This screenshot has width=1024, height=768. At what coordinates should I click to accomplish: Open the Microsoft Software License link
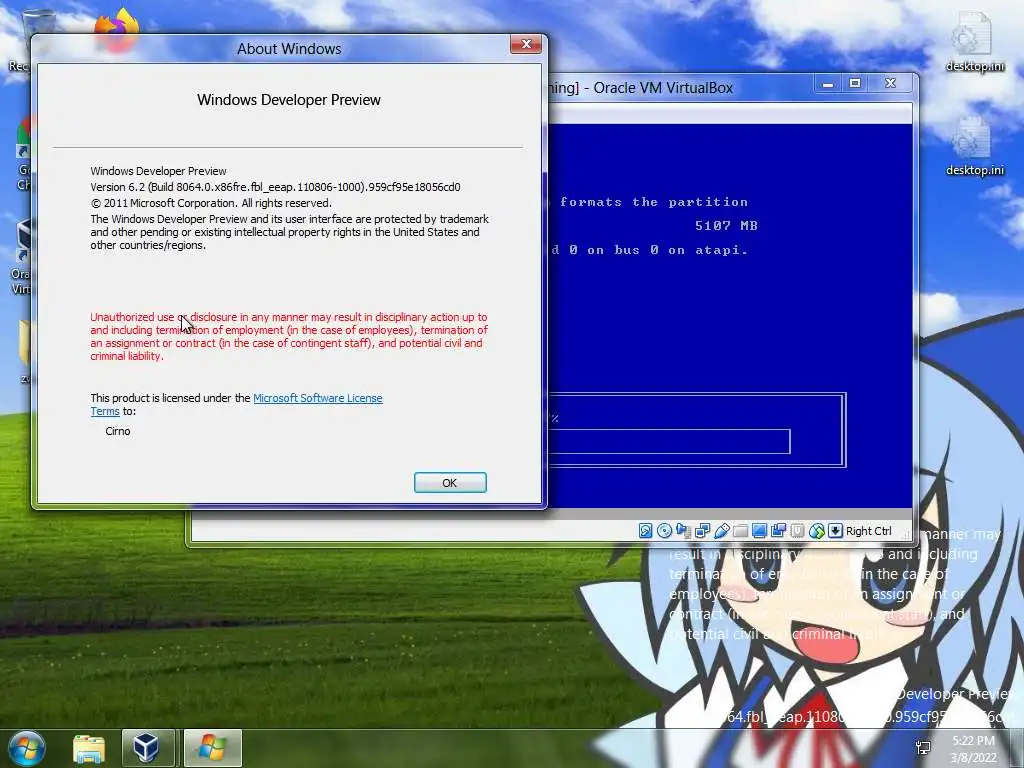317,398
